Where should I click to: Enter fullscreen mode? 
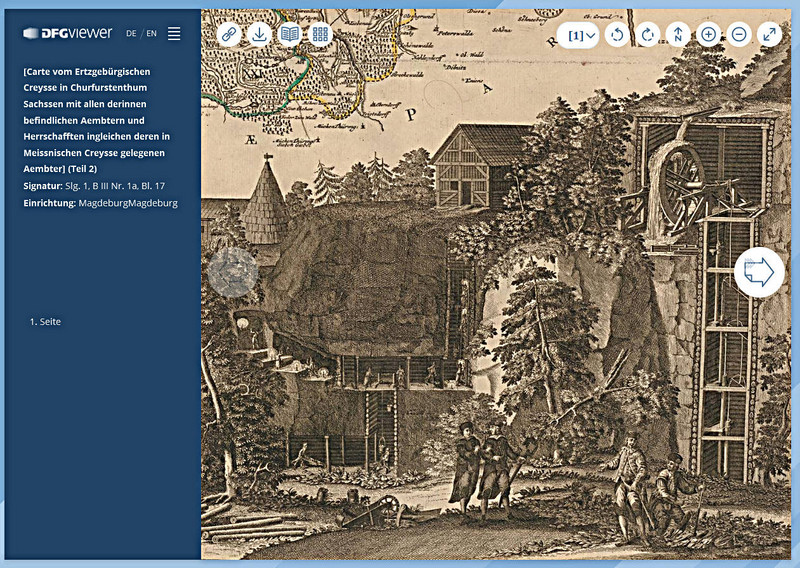(x=769, y=35)
